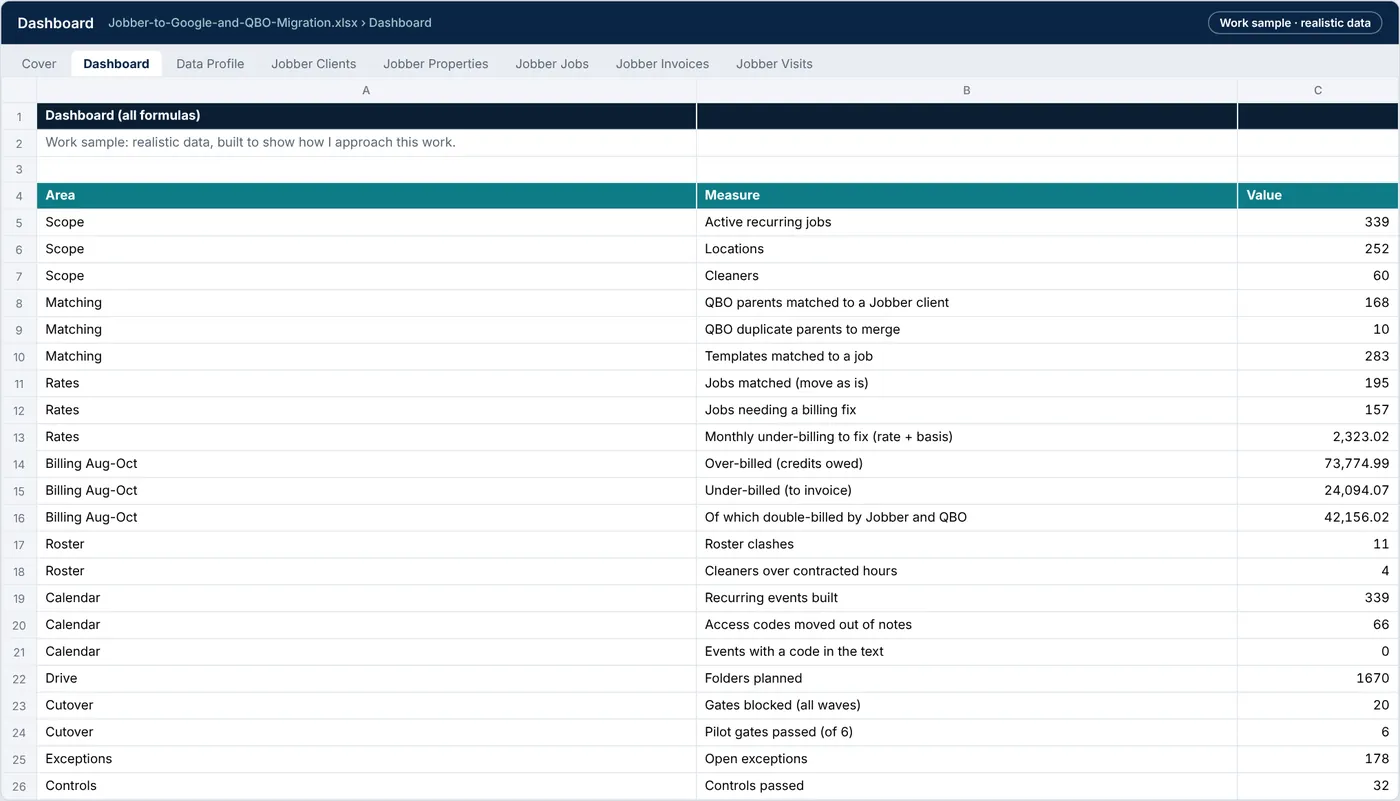Click the 'Exceptions' area cell
Image resolution: width=1400 pixels, height=801 pixels.
(366, 759)
